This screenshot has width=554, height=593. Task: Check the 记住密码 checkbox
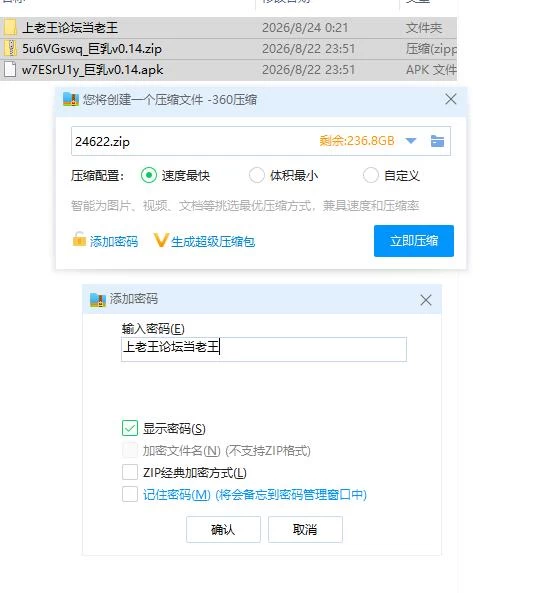(130, 494)
